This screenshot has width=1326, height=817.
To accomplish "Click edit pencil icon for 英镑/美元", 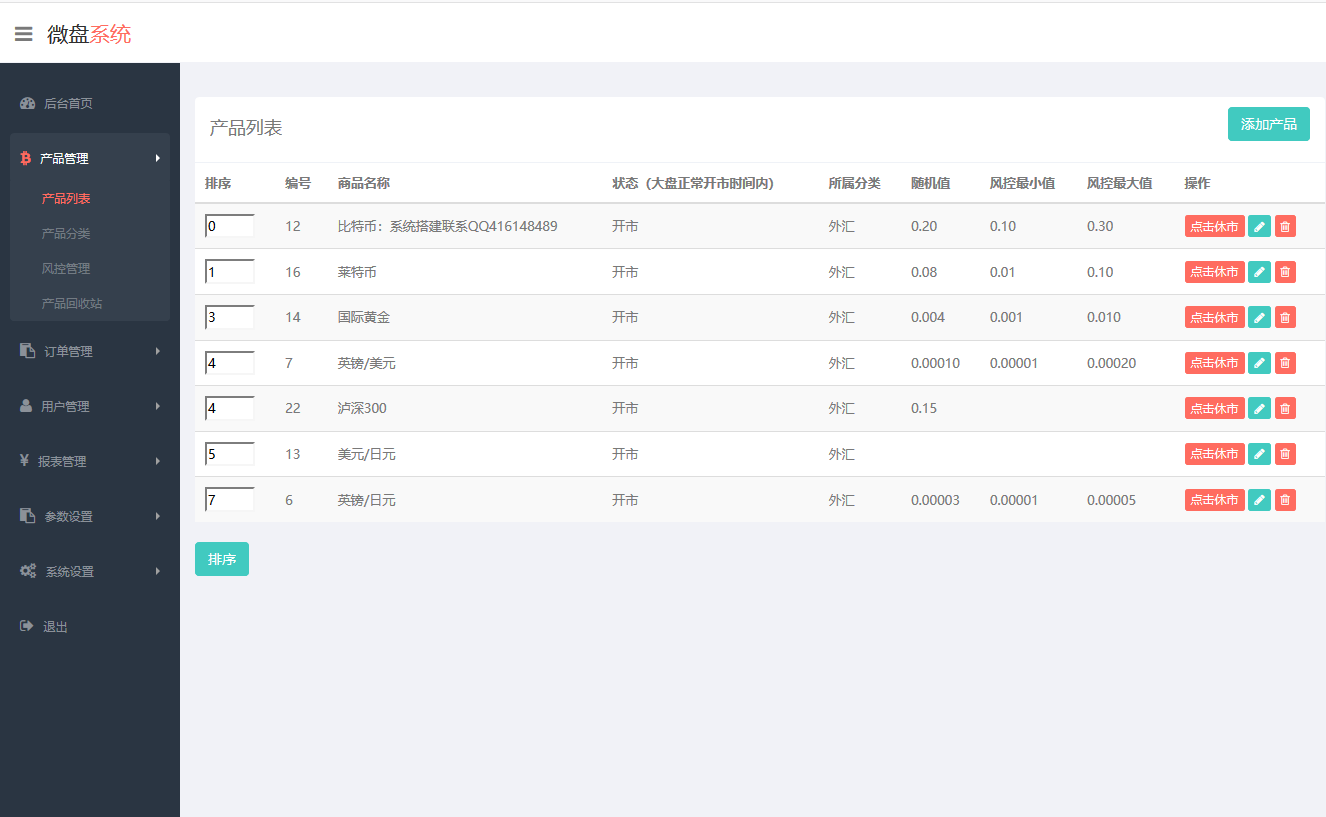I will (x=1259, y=363).
